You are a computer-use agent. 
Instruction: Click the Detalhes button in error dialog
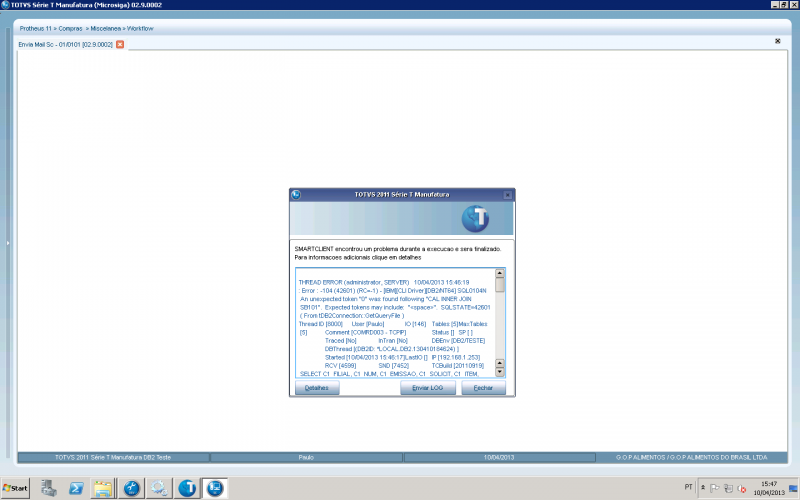317,388
